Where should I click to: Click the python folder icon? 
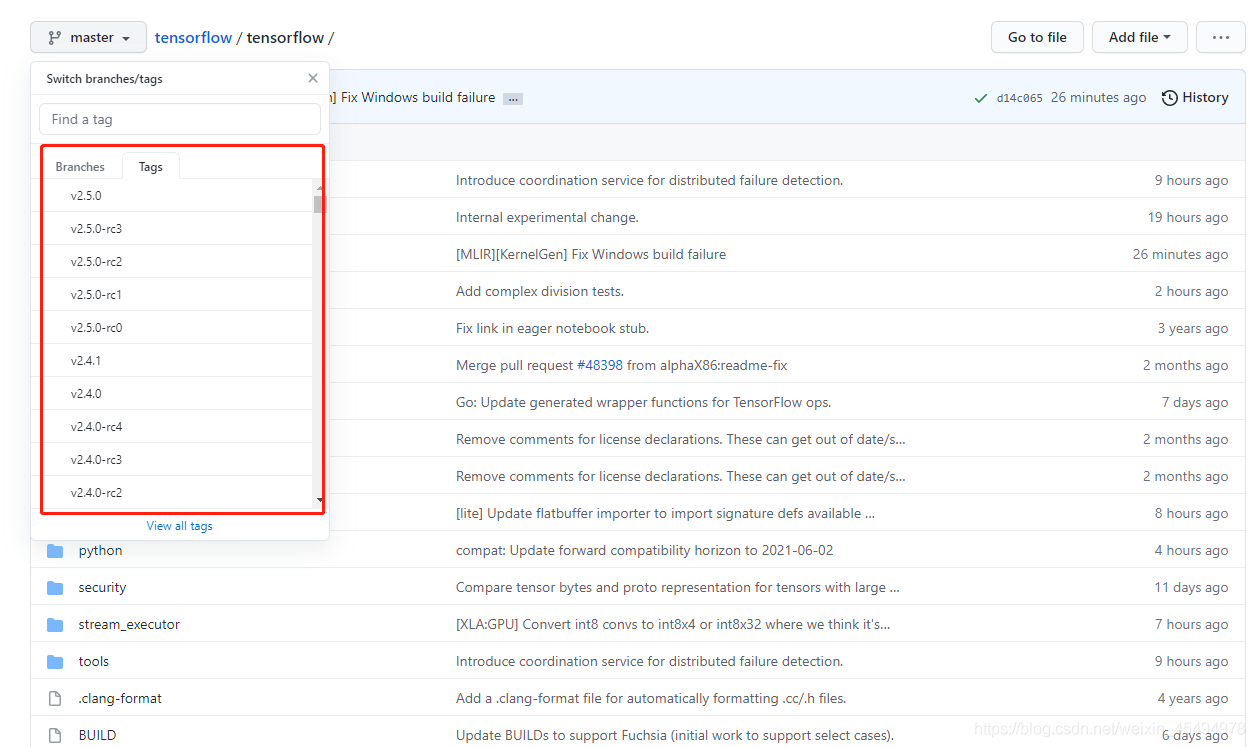tap(55, 550)
